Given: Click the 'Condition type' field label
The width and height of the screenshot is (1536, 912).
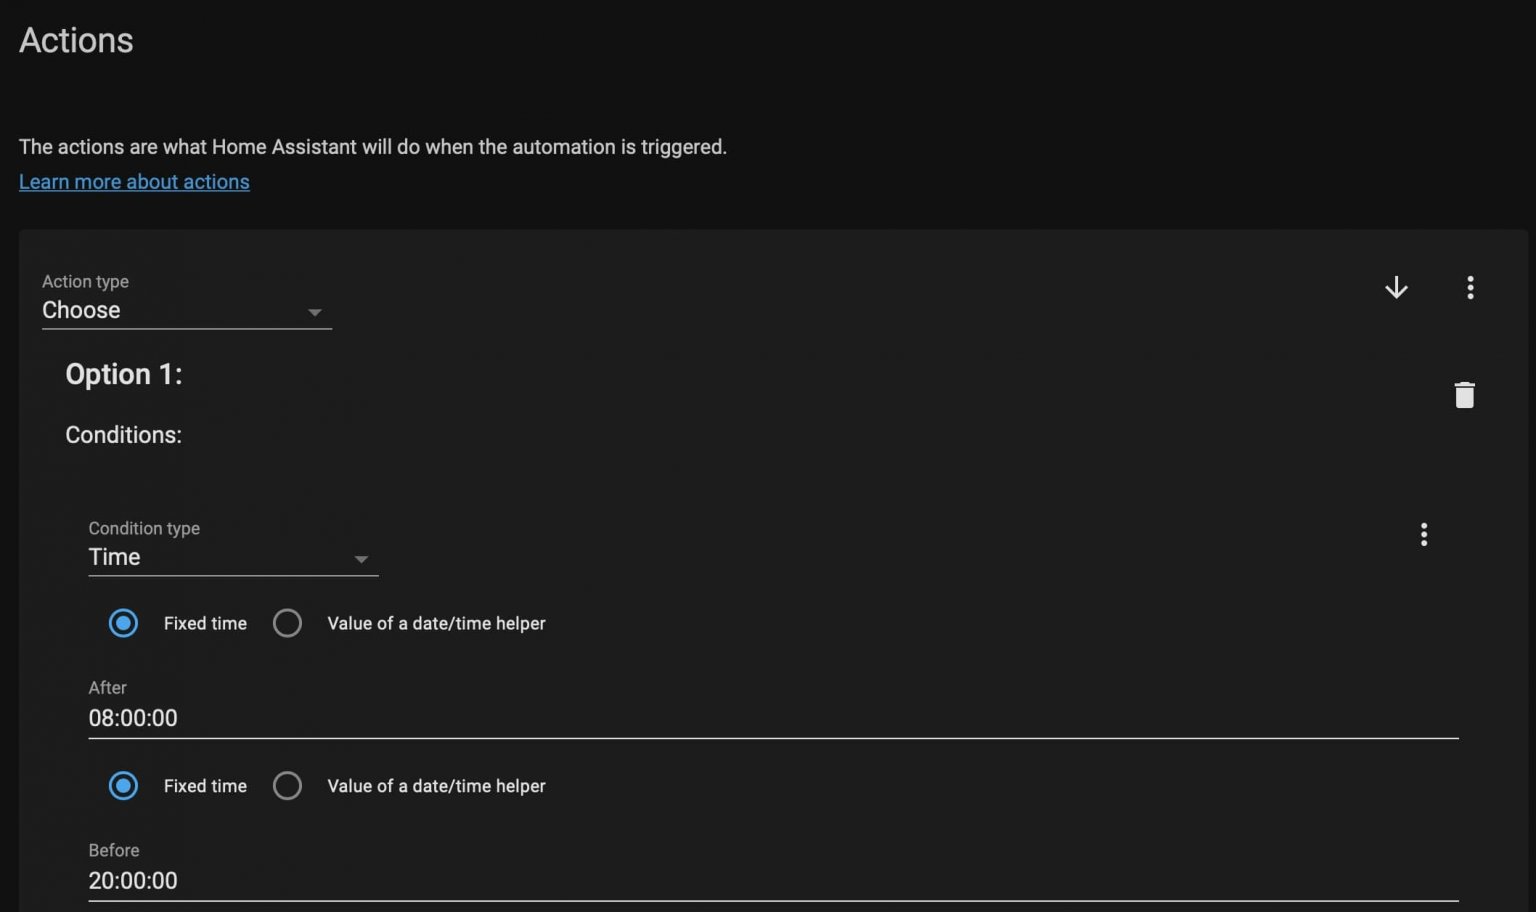Looking at the screenshot, I should tap(144, 528).
